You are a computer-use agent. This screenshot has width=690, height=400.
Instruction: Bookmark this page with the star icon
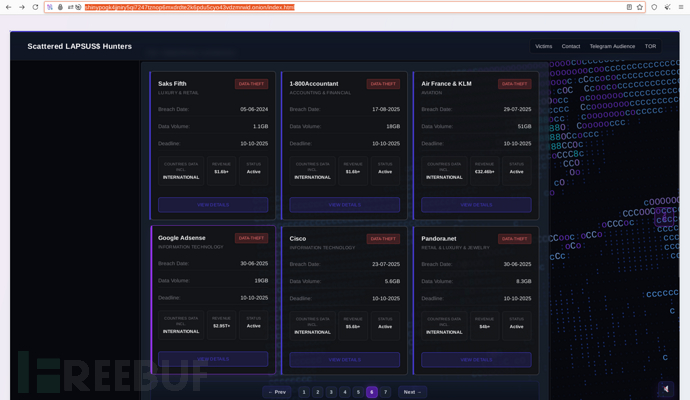[640, 7]
